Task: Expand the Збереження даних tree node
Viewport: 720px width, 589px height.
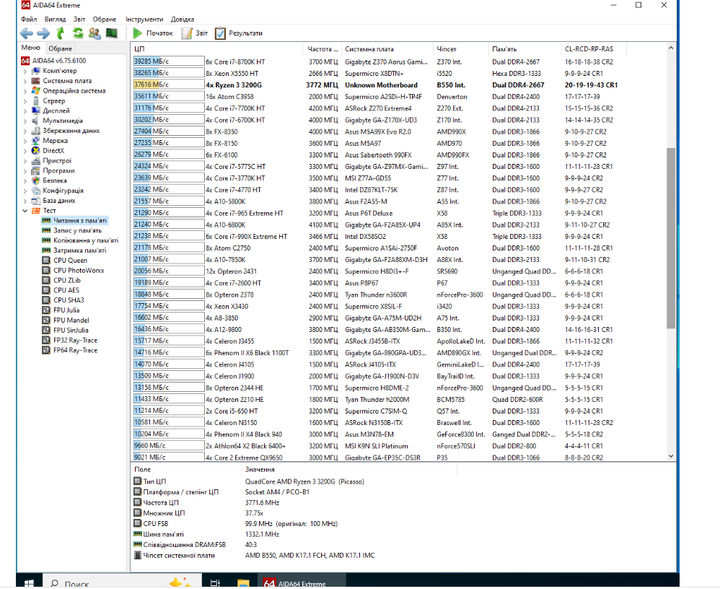Action: click(x=25, y=131)
